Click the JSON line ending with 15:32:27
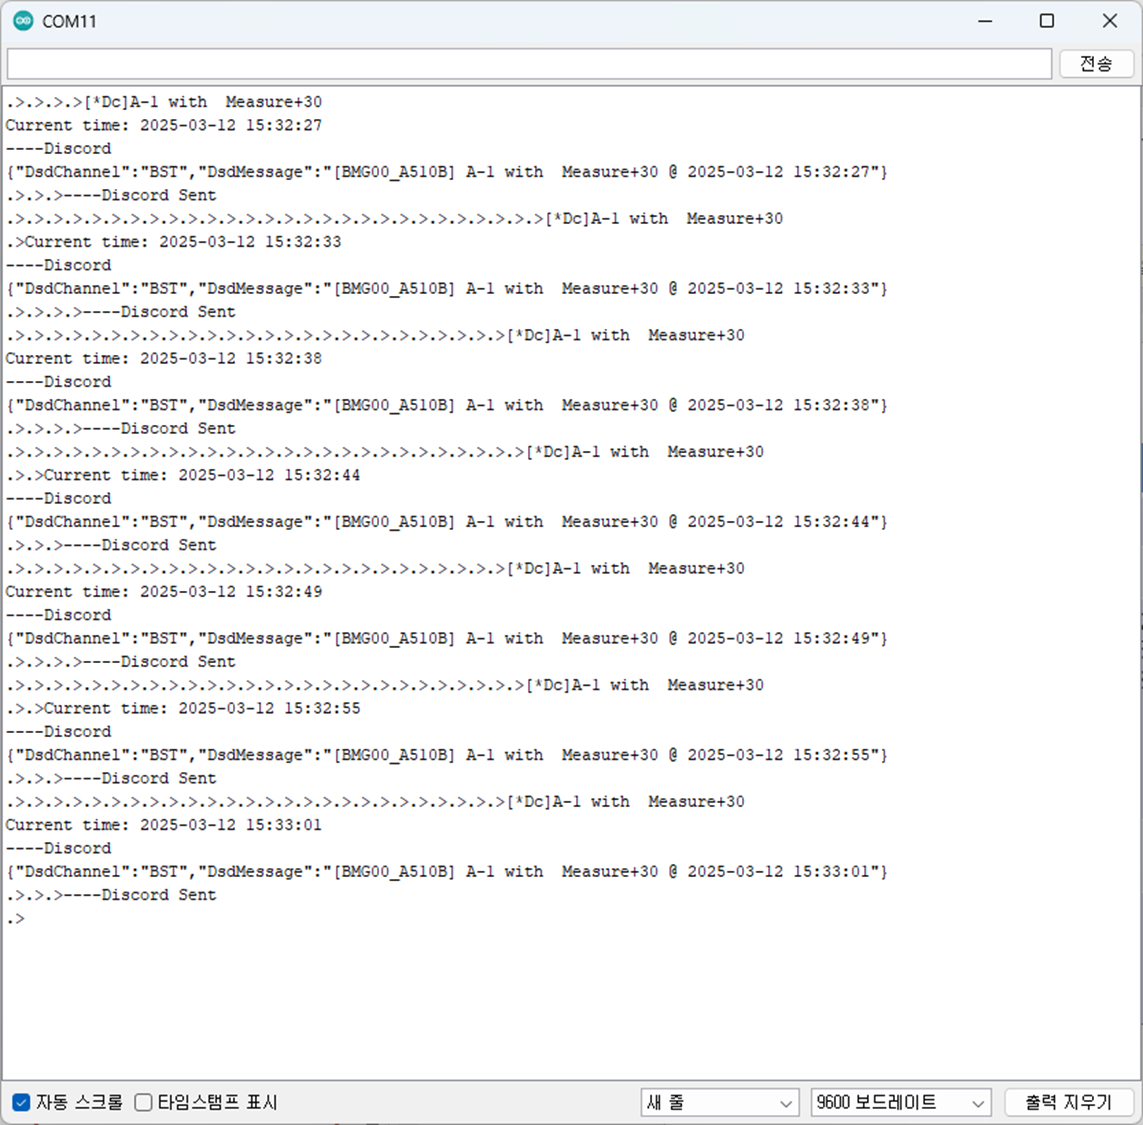Screen dimensions: 1143x1125 coord(447,172)
